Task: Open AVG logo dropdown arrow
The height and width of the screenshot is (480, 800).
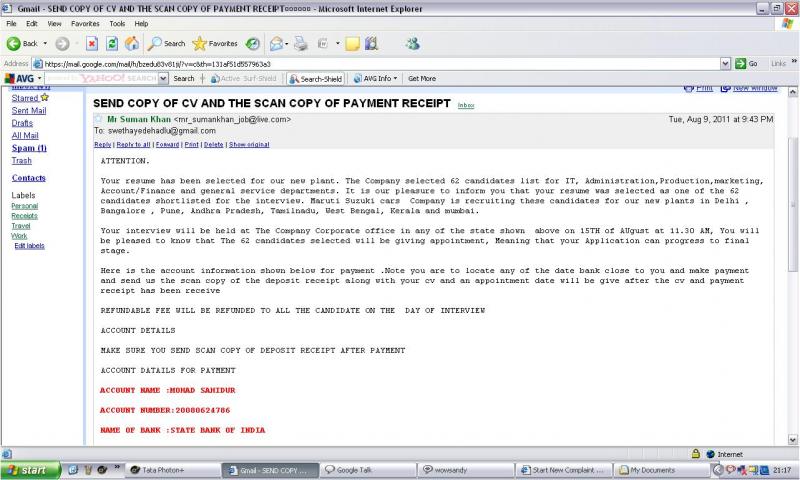Action: [40, 79]
